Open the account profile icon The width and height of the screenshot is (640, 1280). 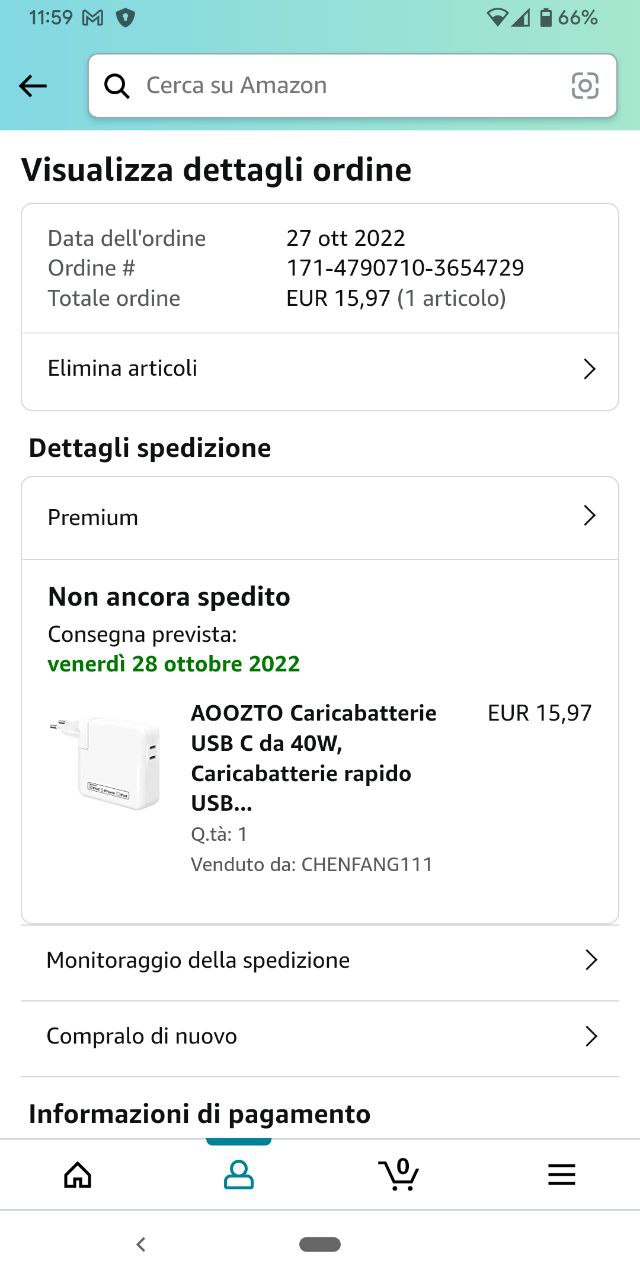(238, 1175)
